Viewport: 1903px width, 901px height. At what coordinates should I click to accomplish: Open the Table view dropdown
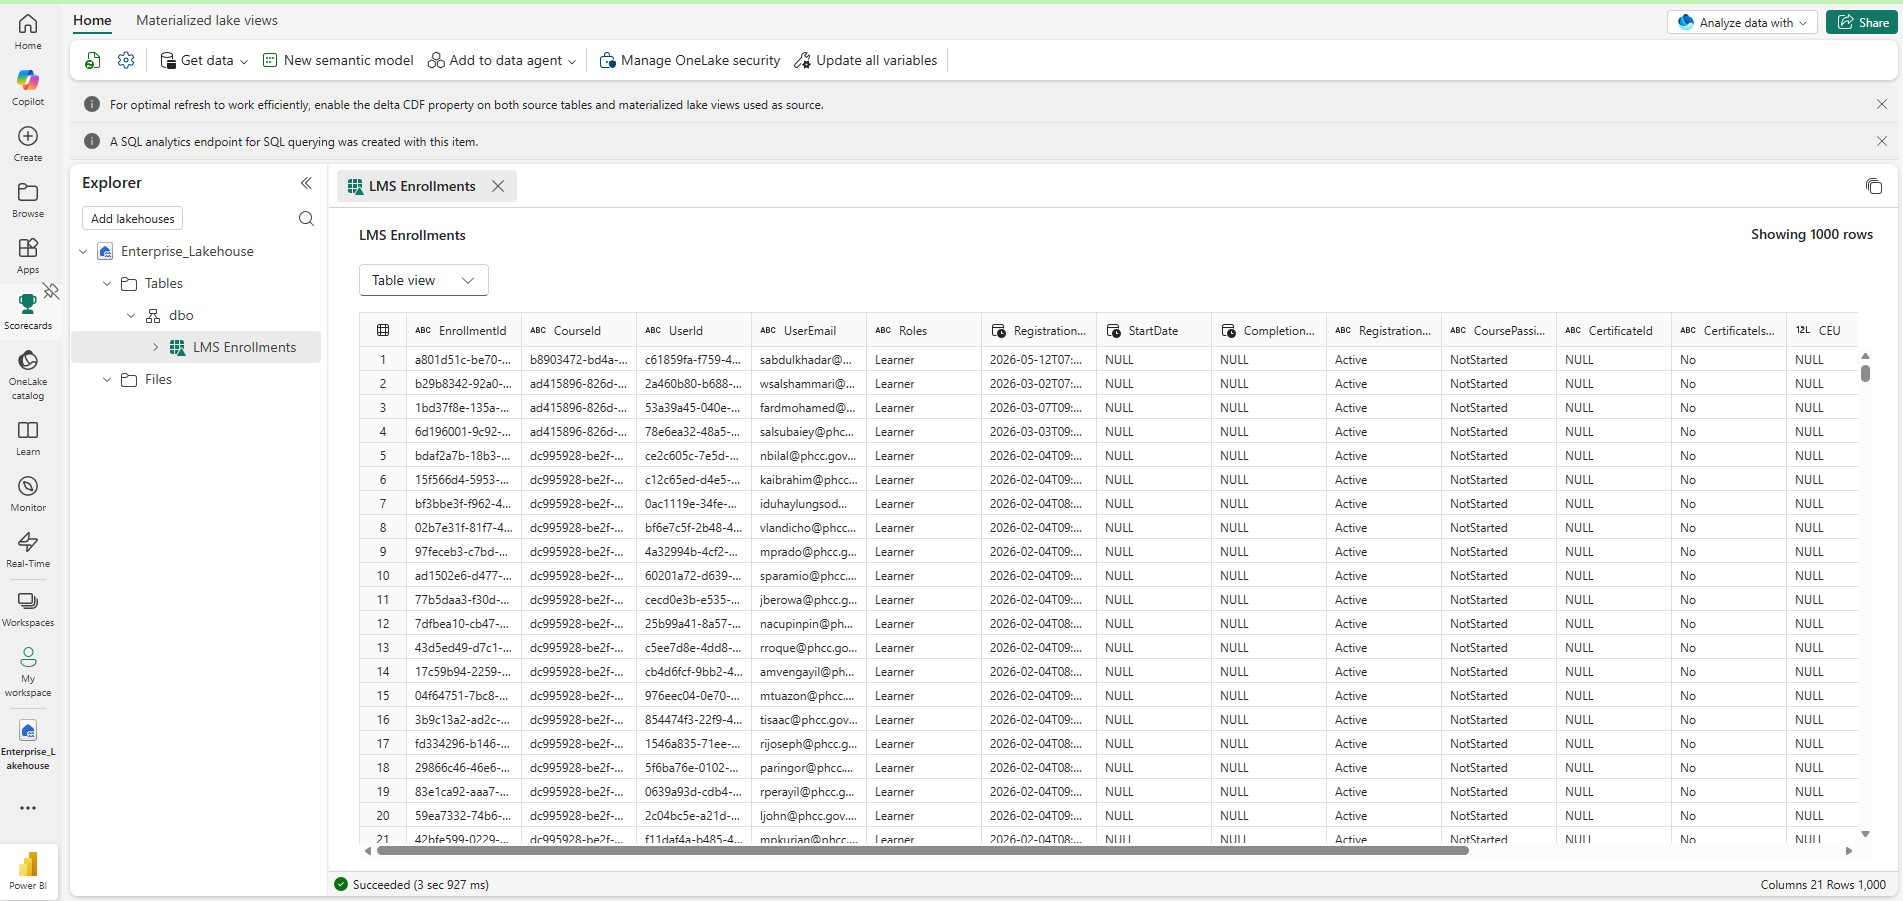coord(424,280)
